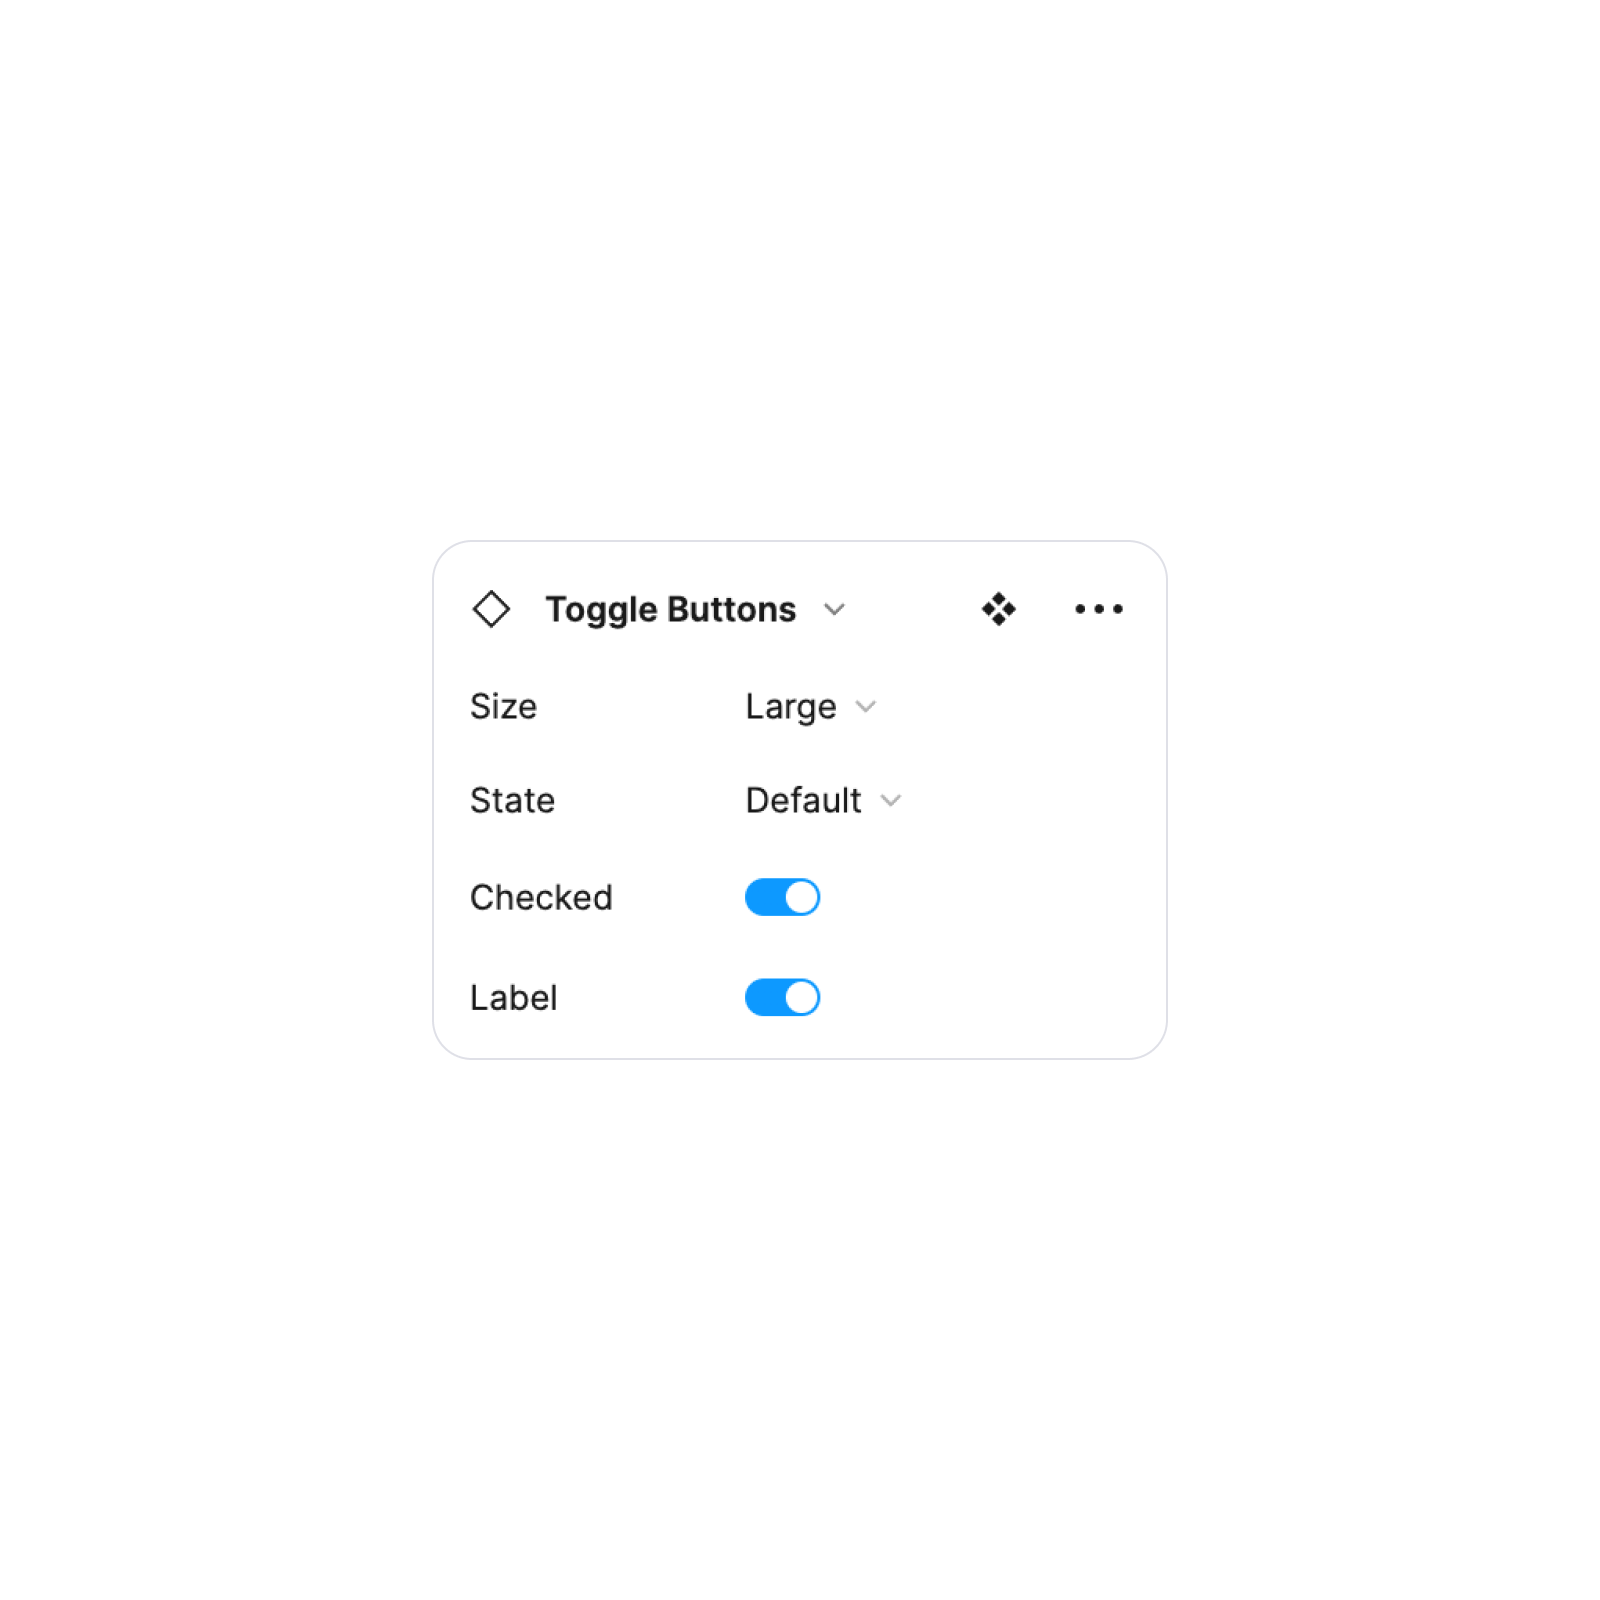Screen dimensions: 1600x1600
Task: Click the four-diamond go to main component icon
Action: point(998,609)
